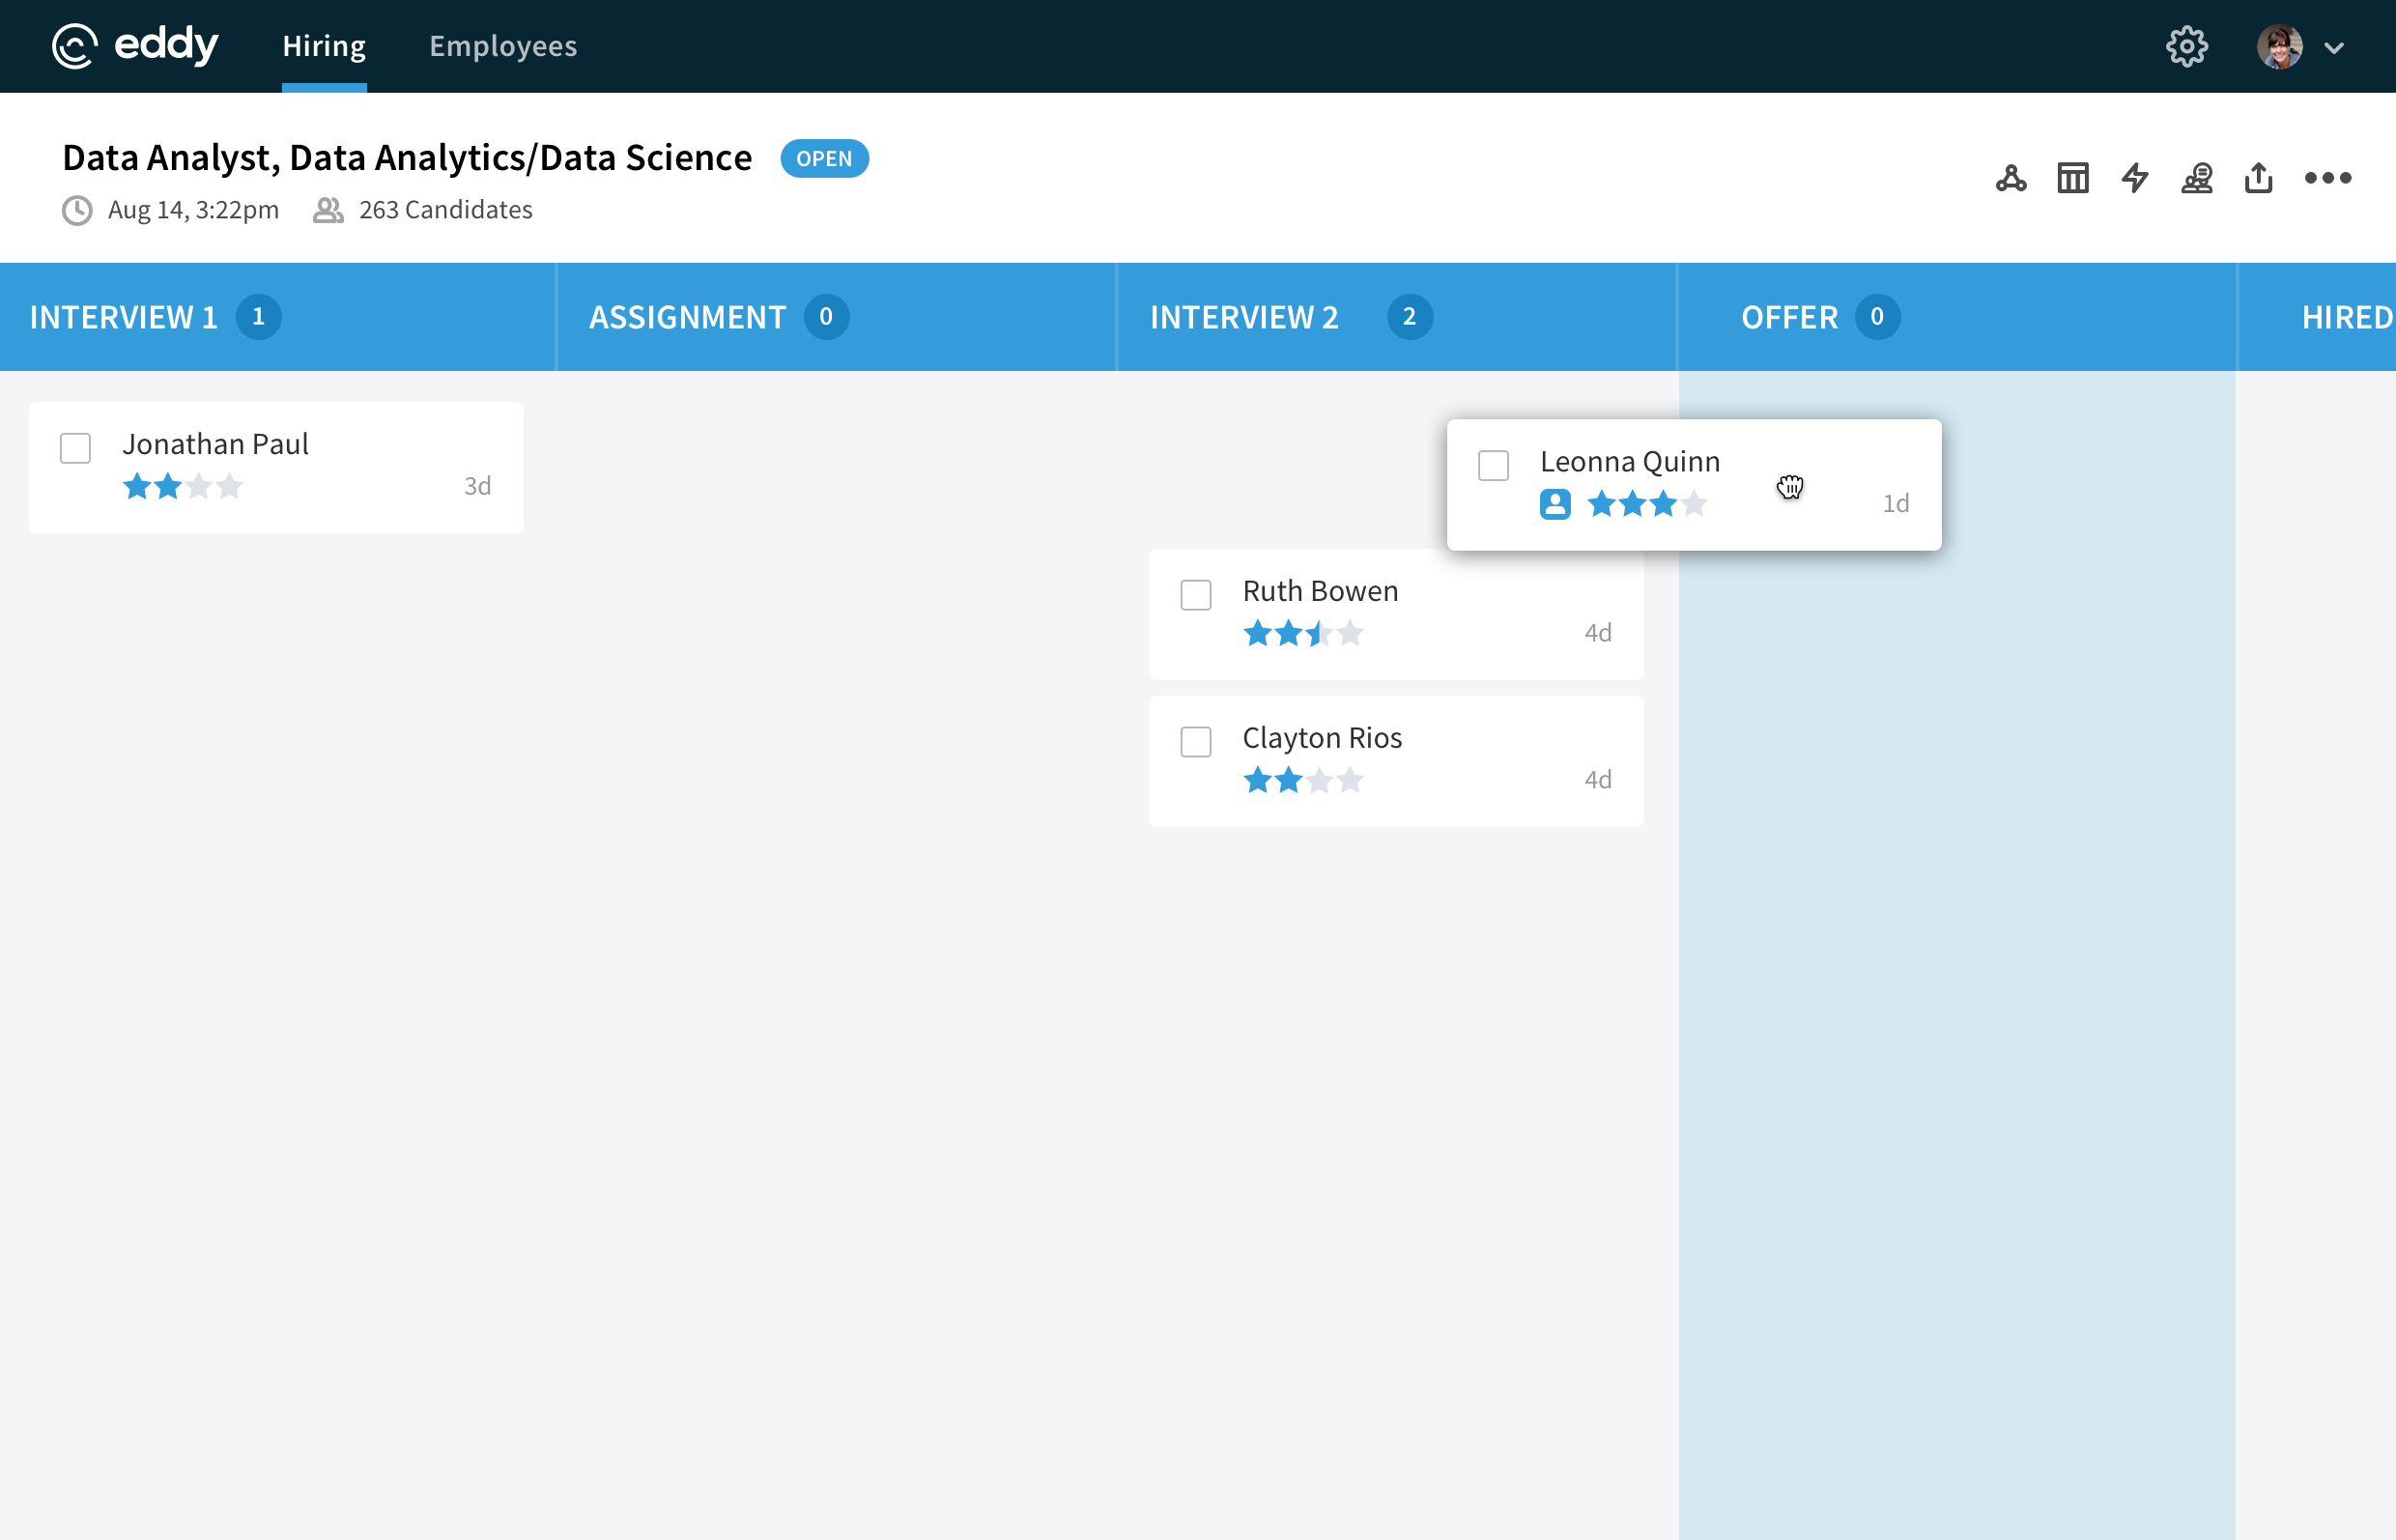Click the lightning bolt automation icon

click(x=2135, y=178)
